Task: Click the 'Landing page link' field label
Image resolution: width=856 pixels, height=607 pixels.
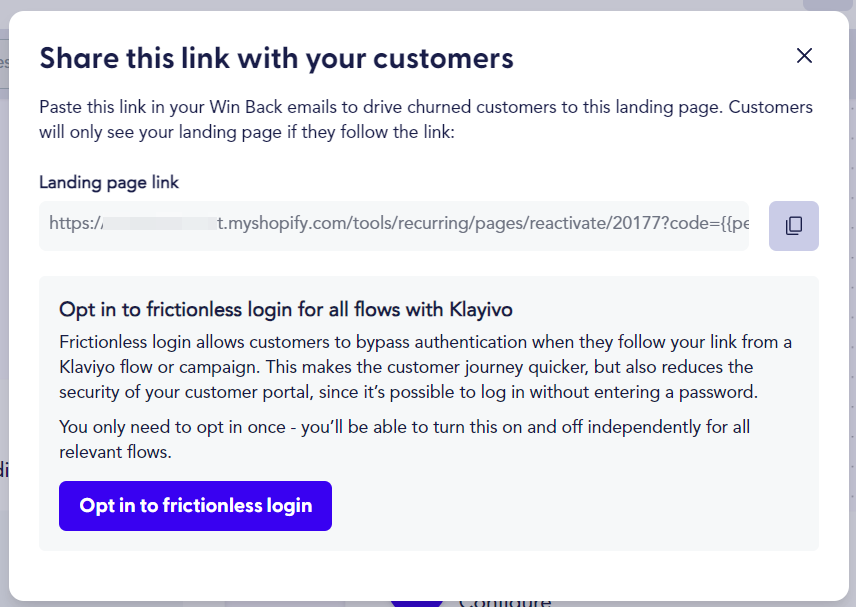Action: [109, 182]
